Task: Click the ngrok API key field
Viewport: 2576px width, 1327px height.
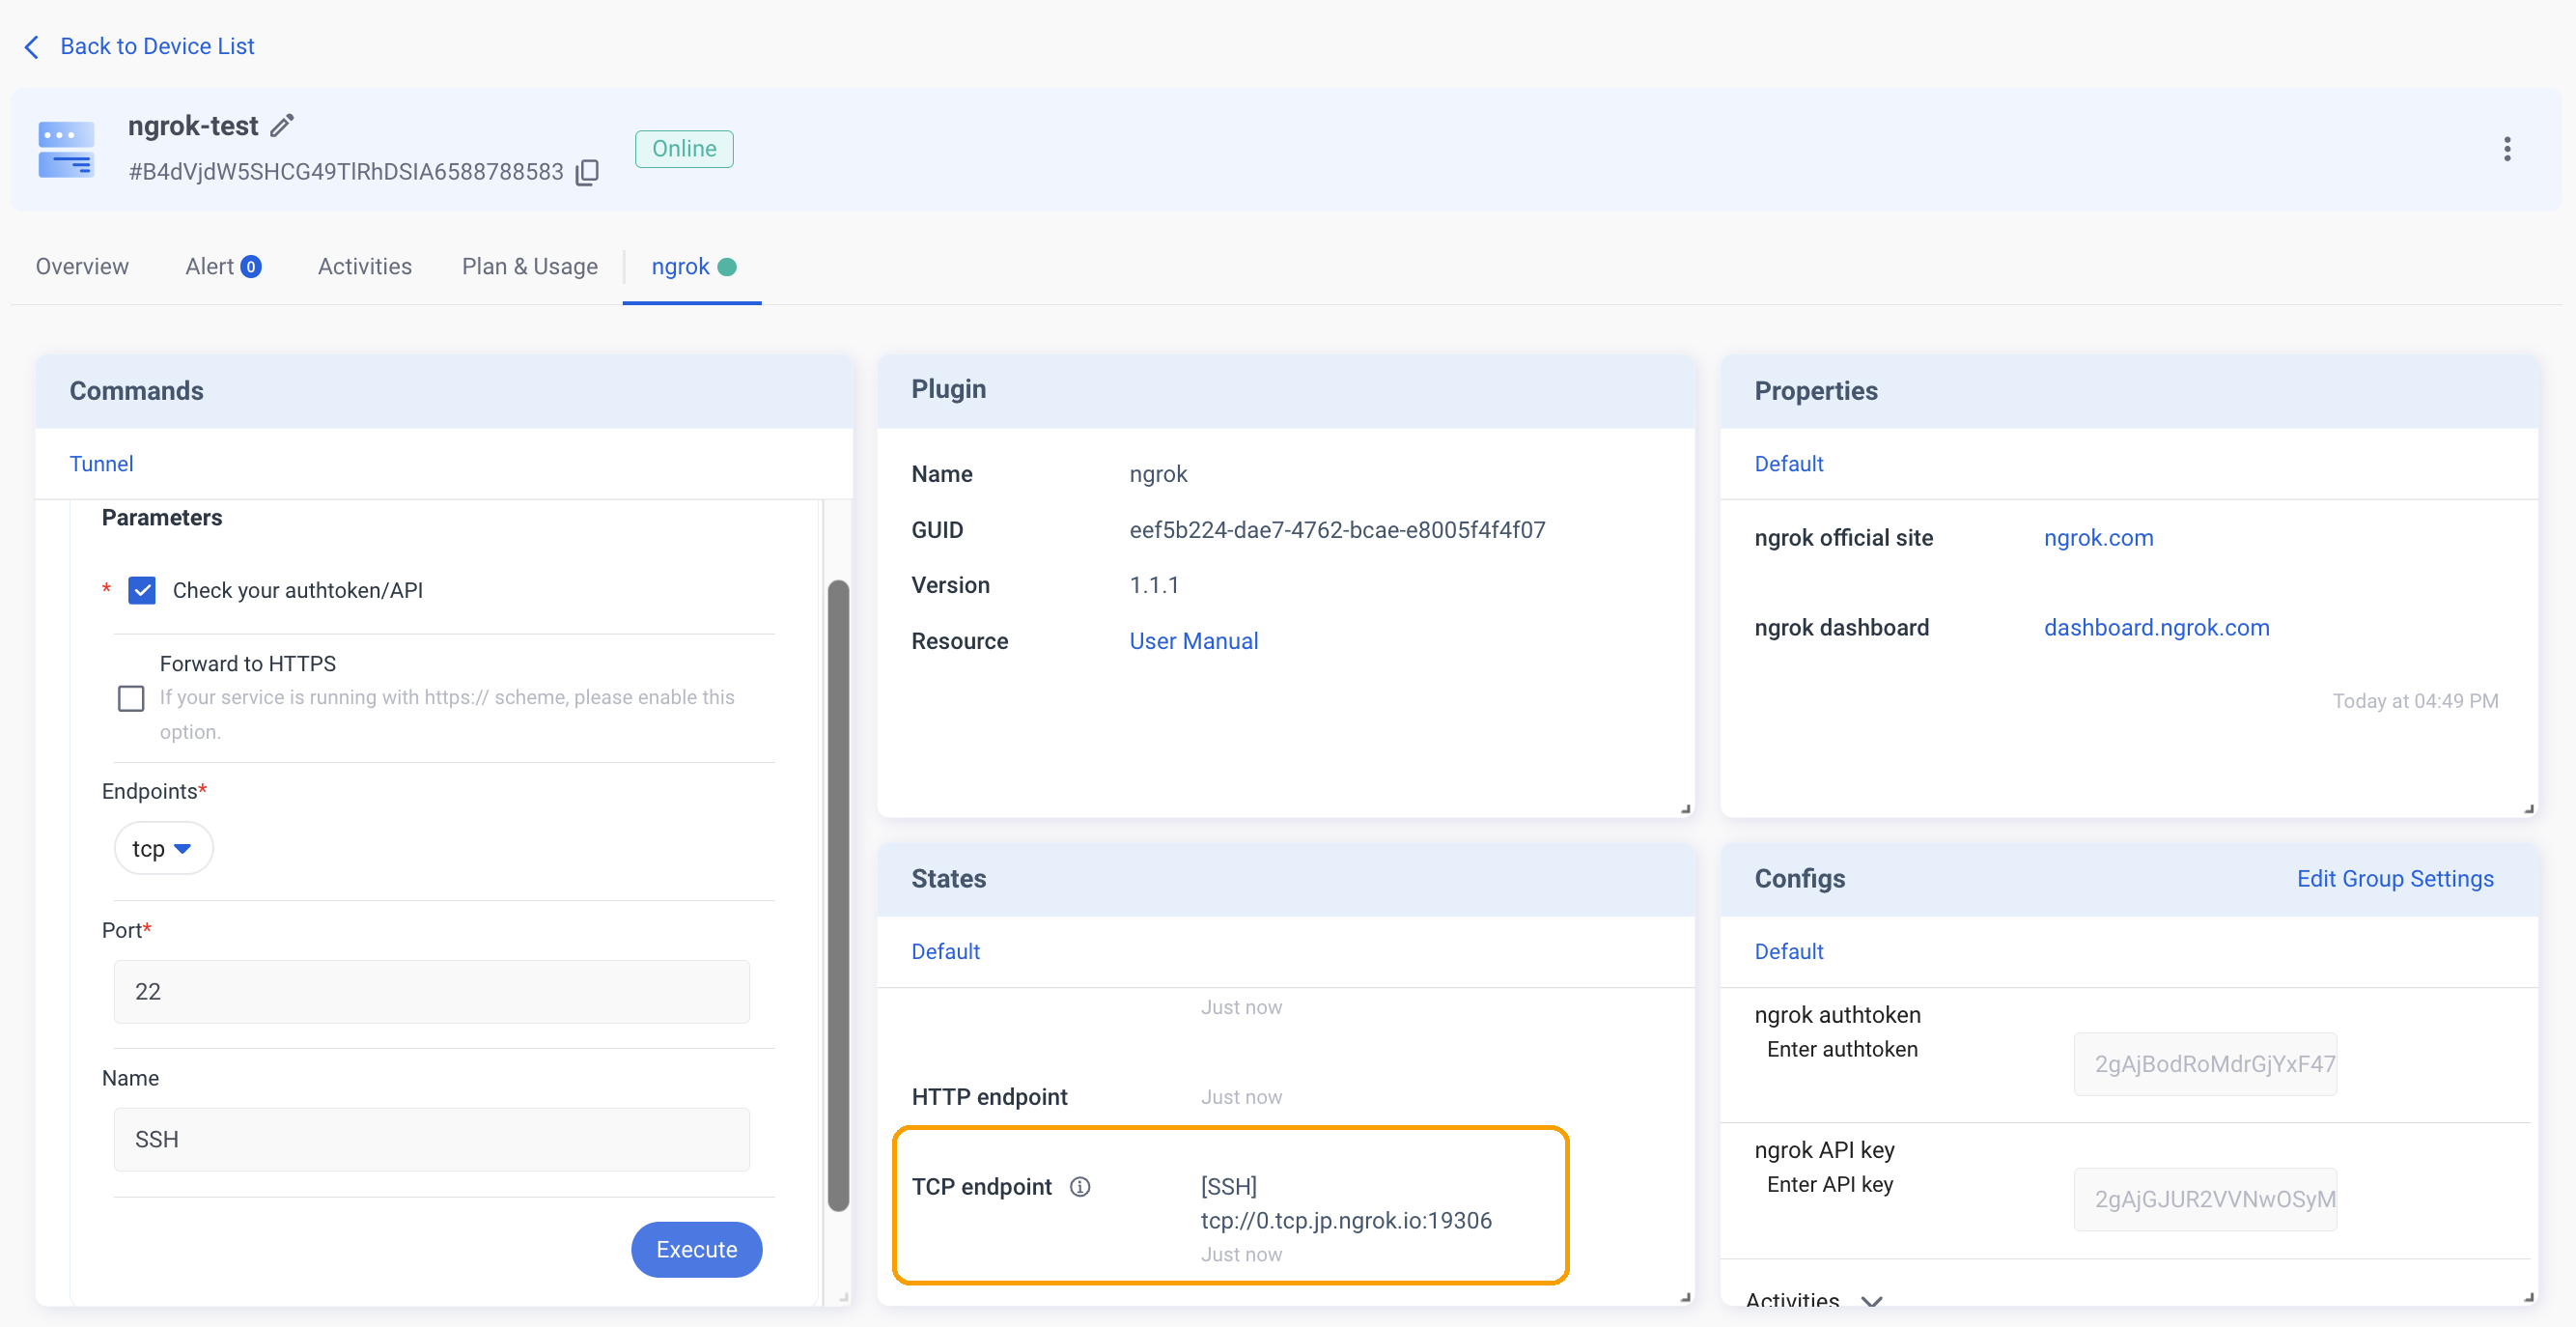Action: 2204,1199
